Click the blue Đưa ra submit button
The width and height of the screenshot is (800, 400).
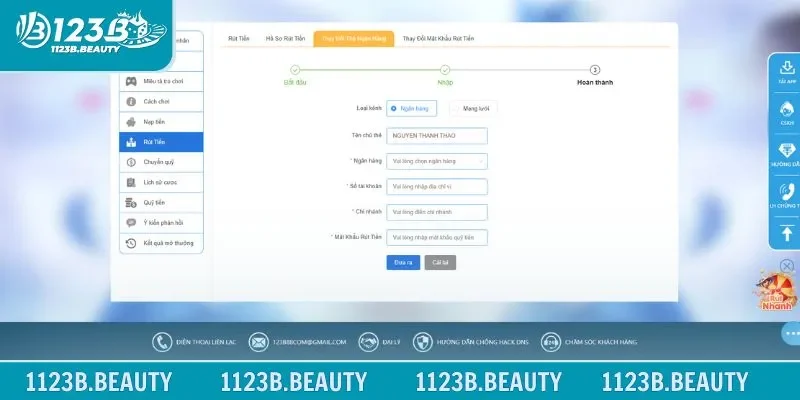(403, 262)
